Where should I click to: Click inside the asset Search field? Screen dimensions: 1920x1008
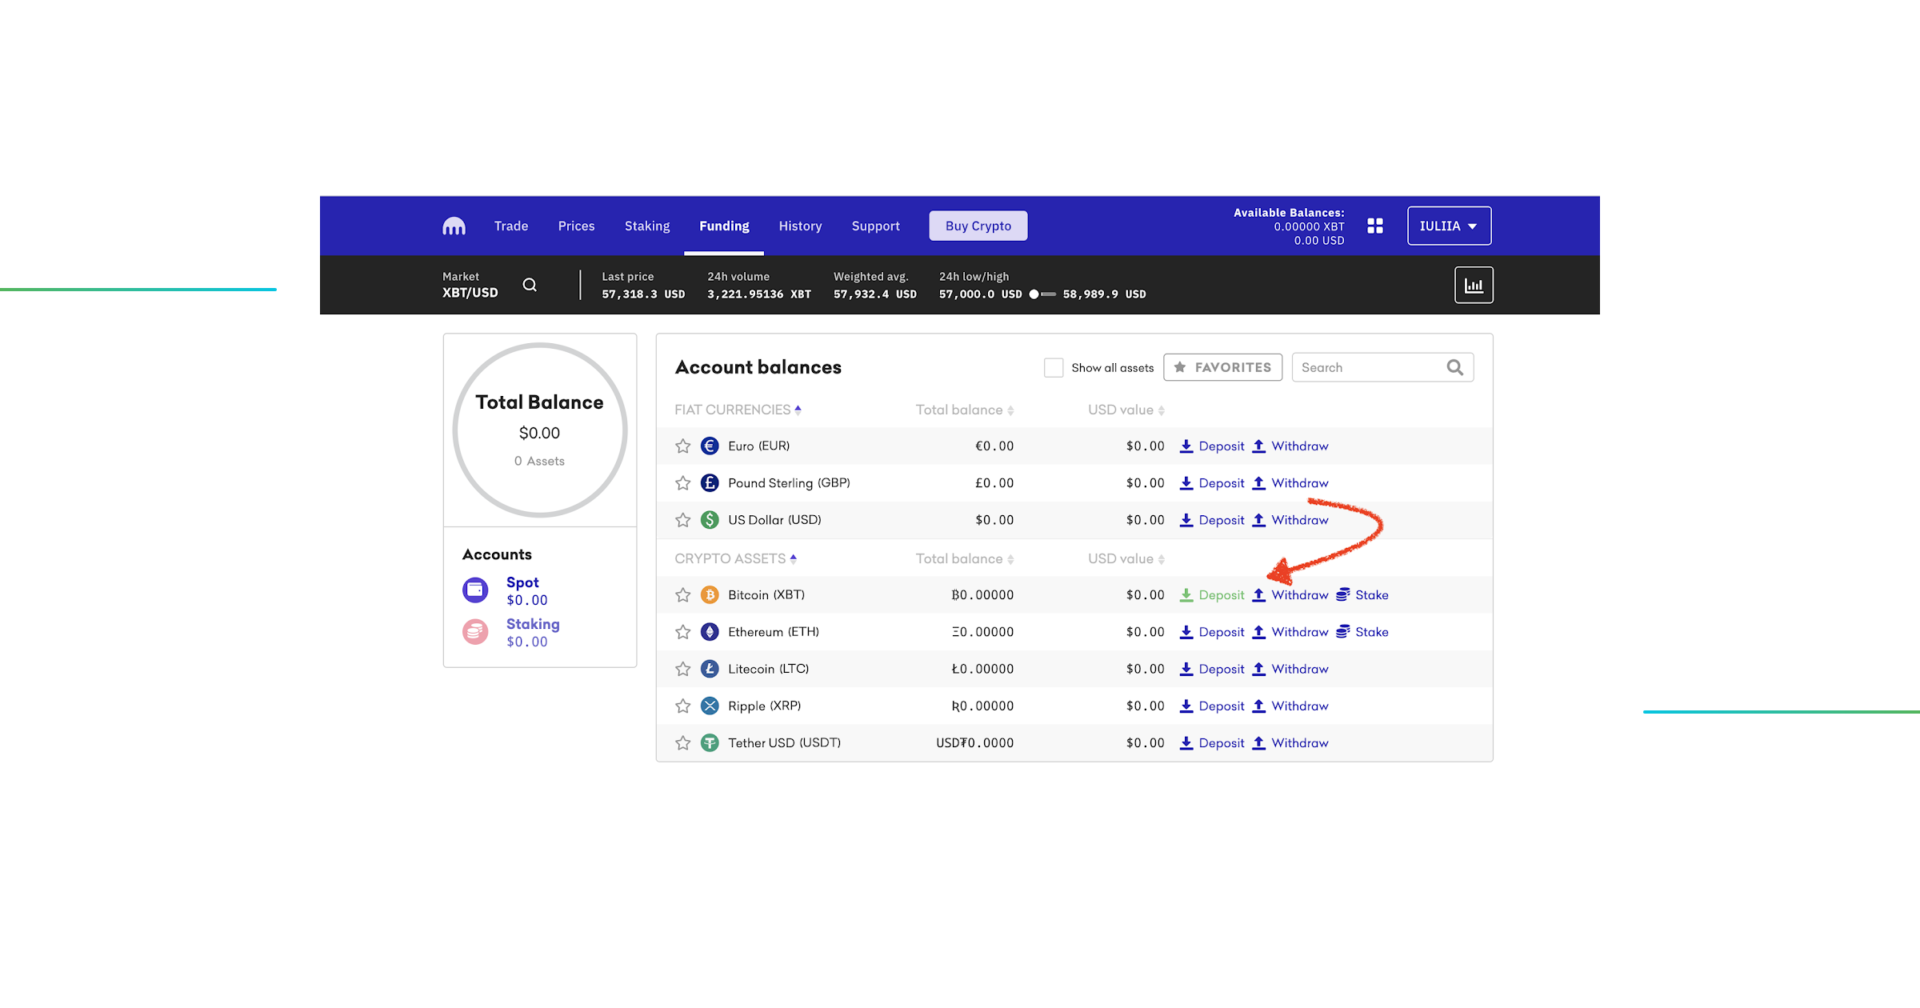1370,367
